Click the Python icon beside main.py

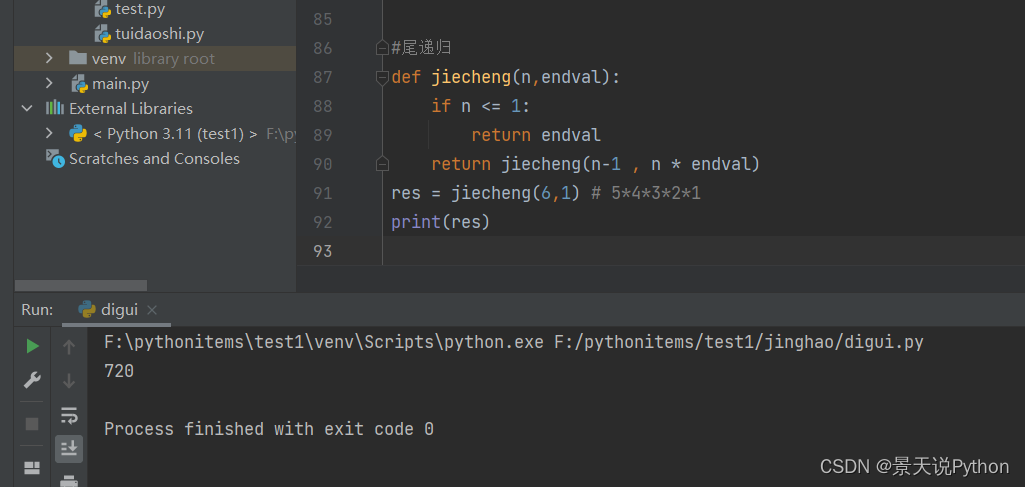(x=80, y=84)
